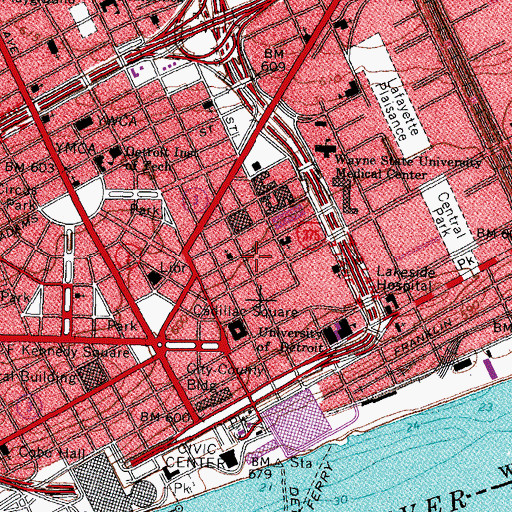Select the "University of Detroit" label
This screenshot has width=512, height=512.
pos(291,340)
